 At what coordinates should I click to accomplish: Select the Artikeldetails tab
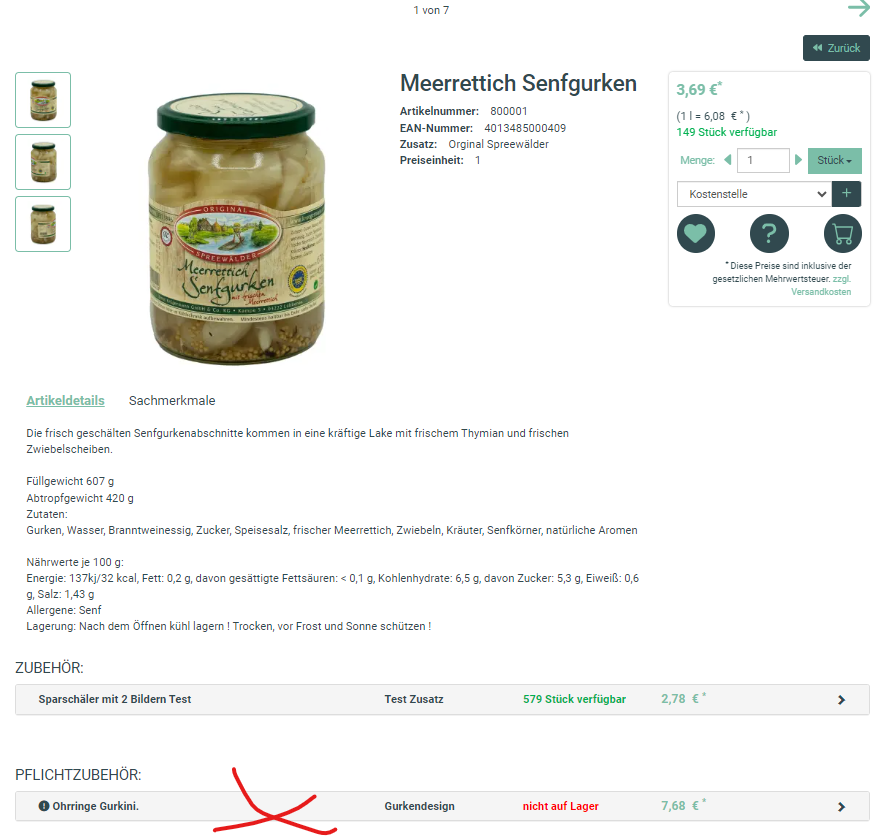pyautogui.click(x=66, y=401)
